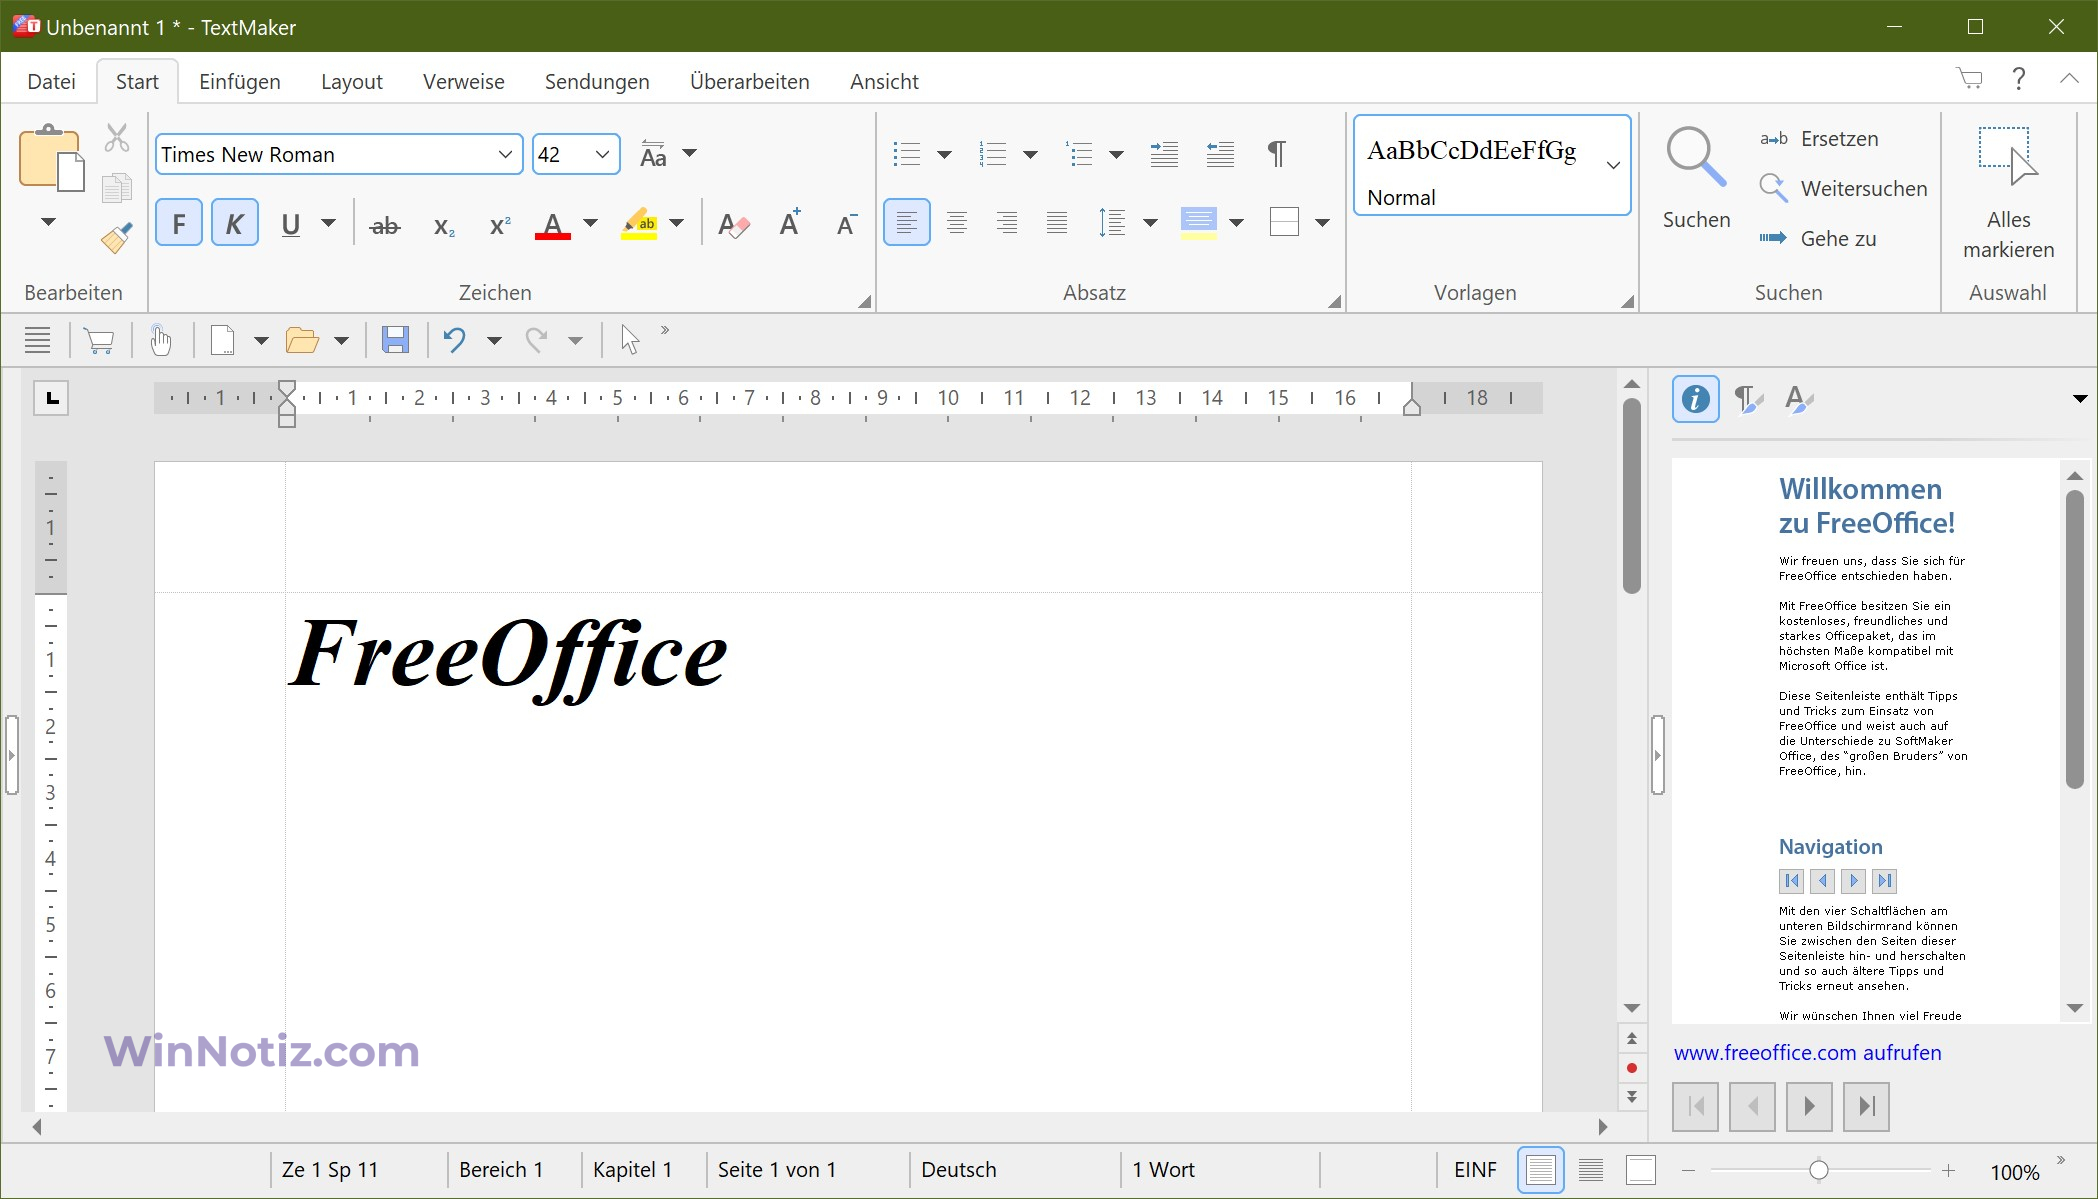
Task: Toggle italic K button
Action: [235, 223]
